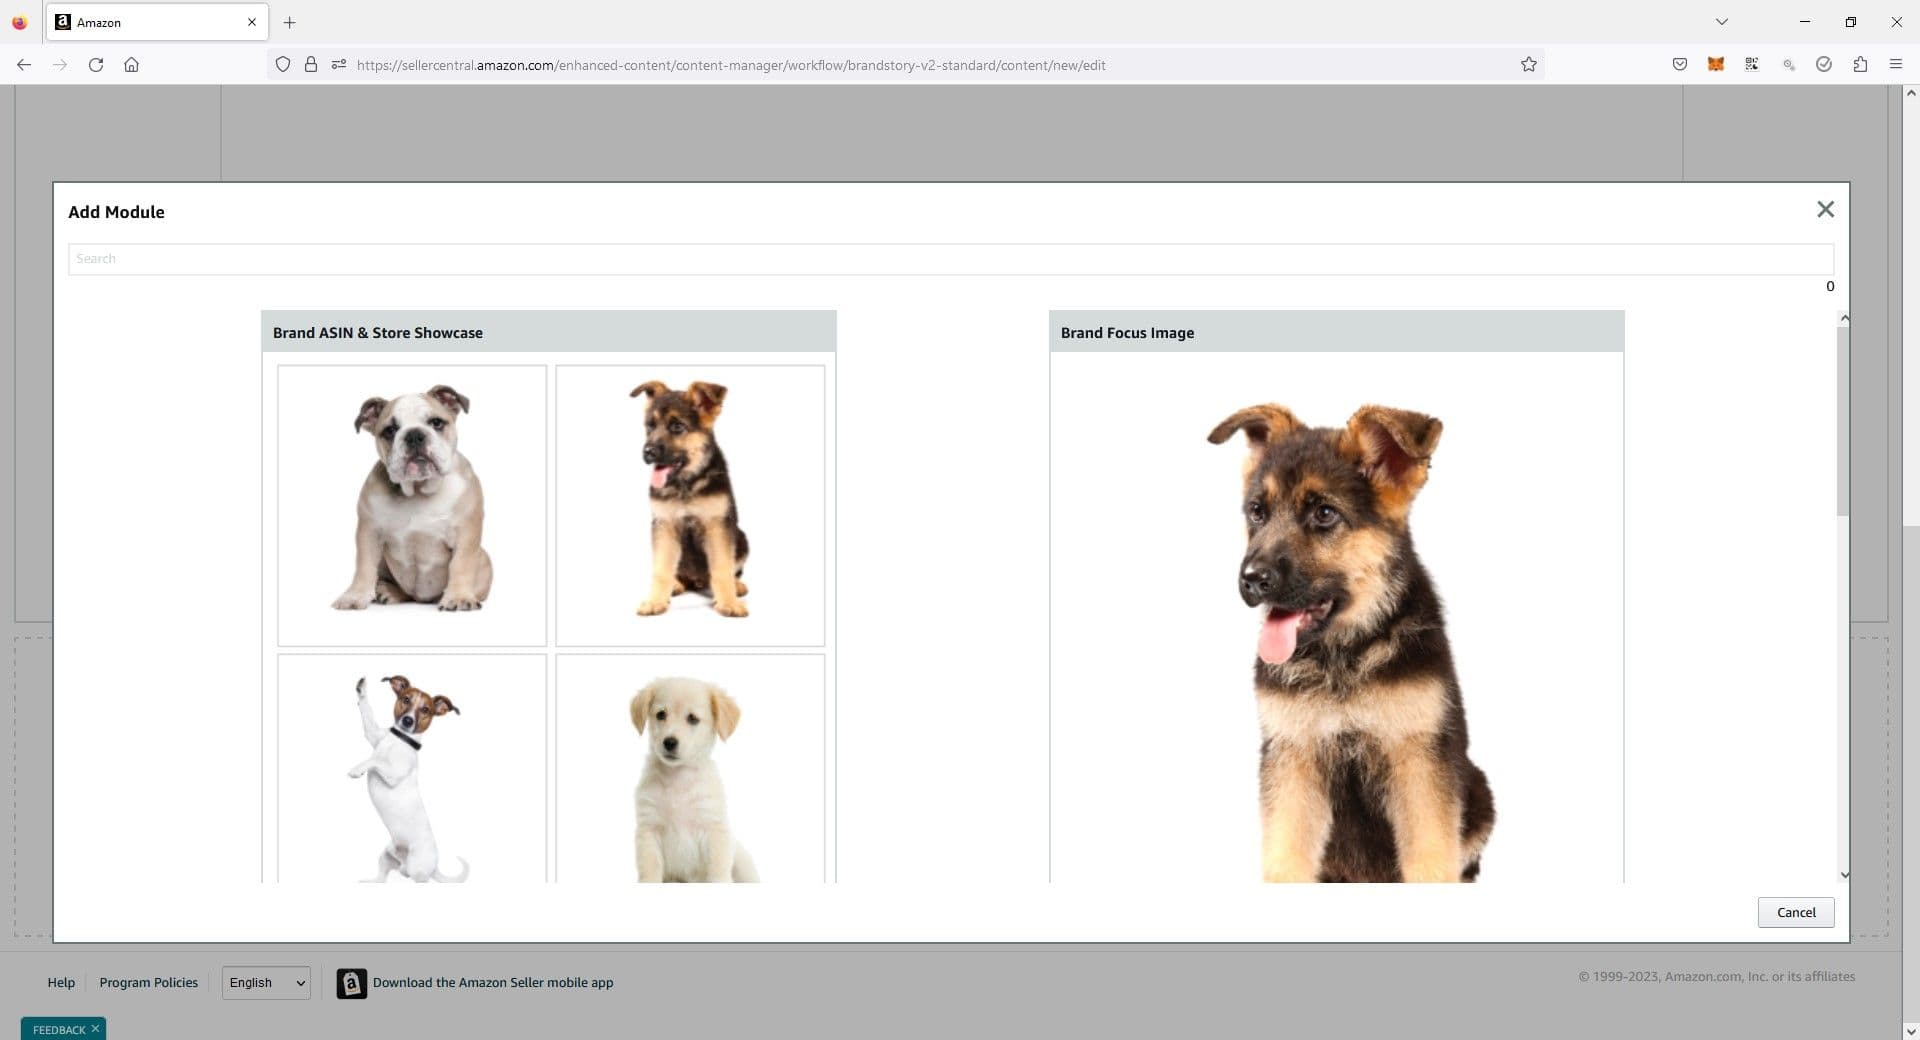1920x1040 pixels.
Task: Open the checkmark circle extension icon
Action: [x=1824, y=65]
